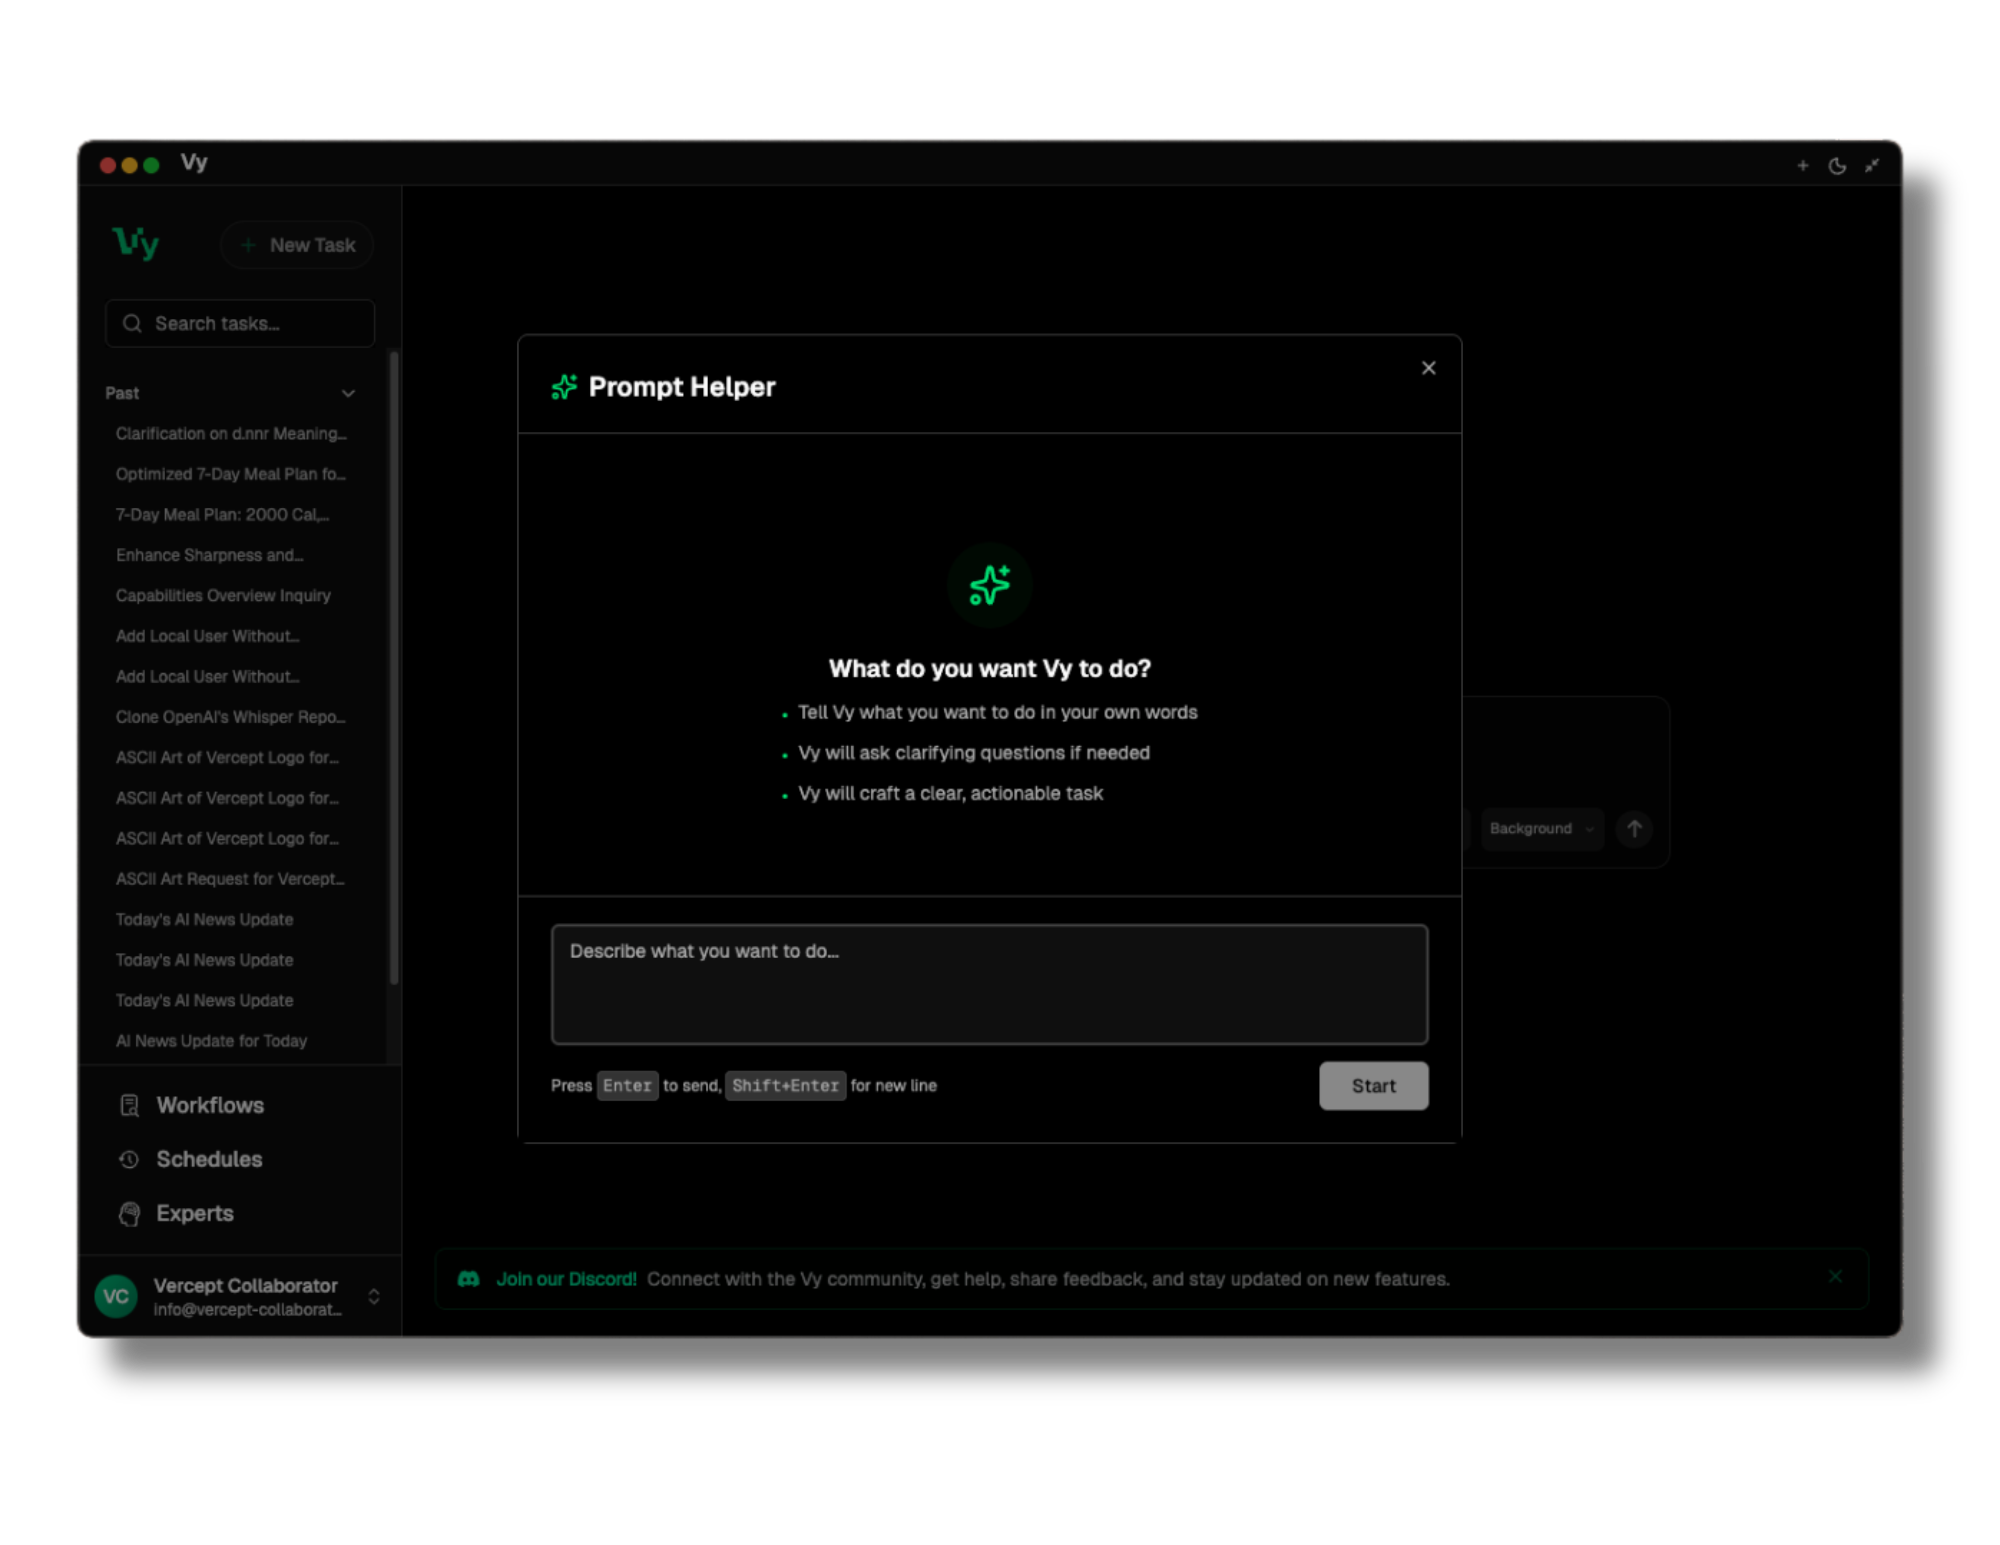Click the VC avatar for Vercept Collaborator

[x=115, y=1296]
